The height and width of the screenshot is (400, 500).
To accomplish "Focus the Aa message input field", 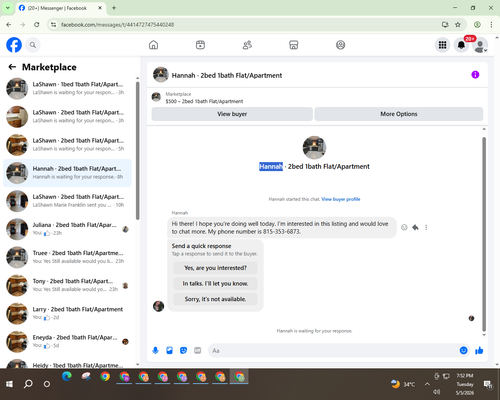I will click(333, 351).
